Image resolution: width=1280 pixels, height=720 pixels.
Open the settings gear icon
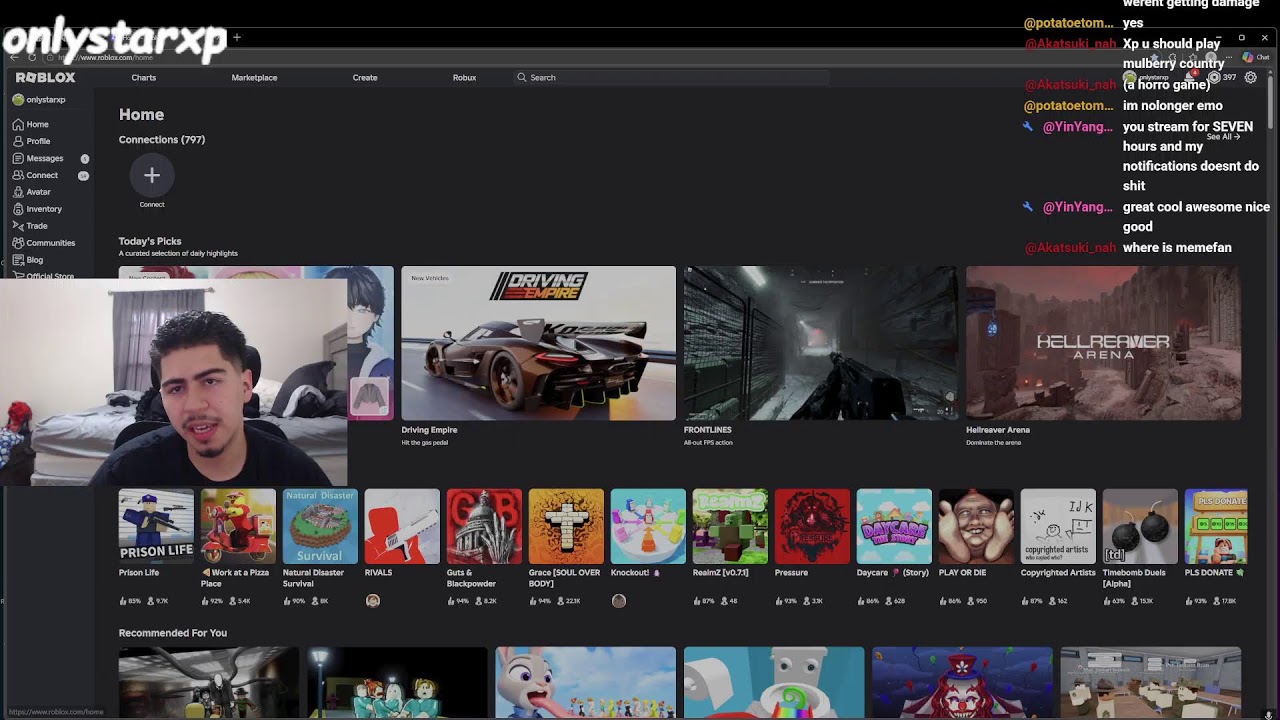(1250, 77)
